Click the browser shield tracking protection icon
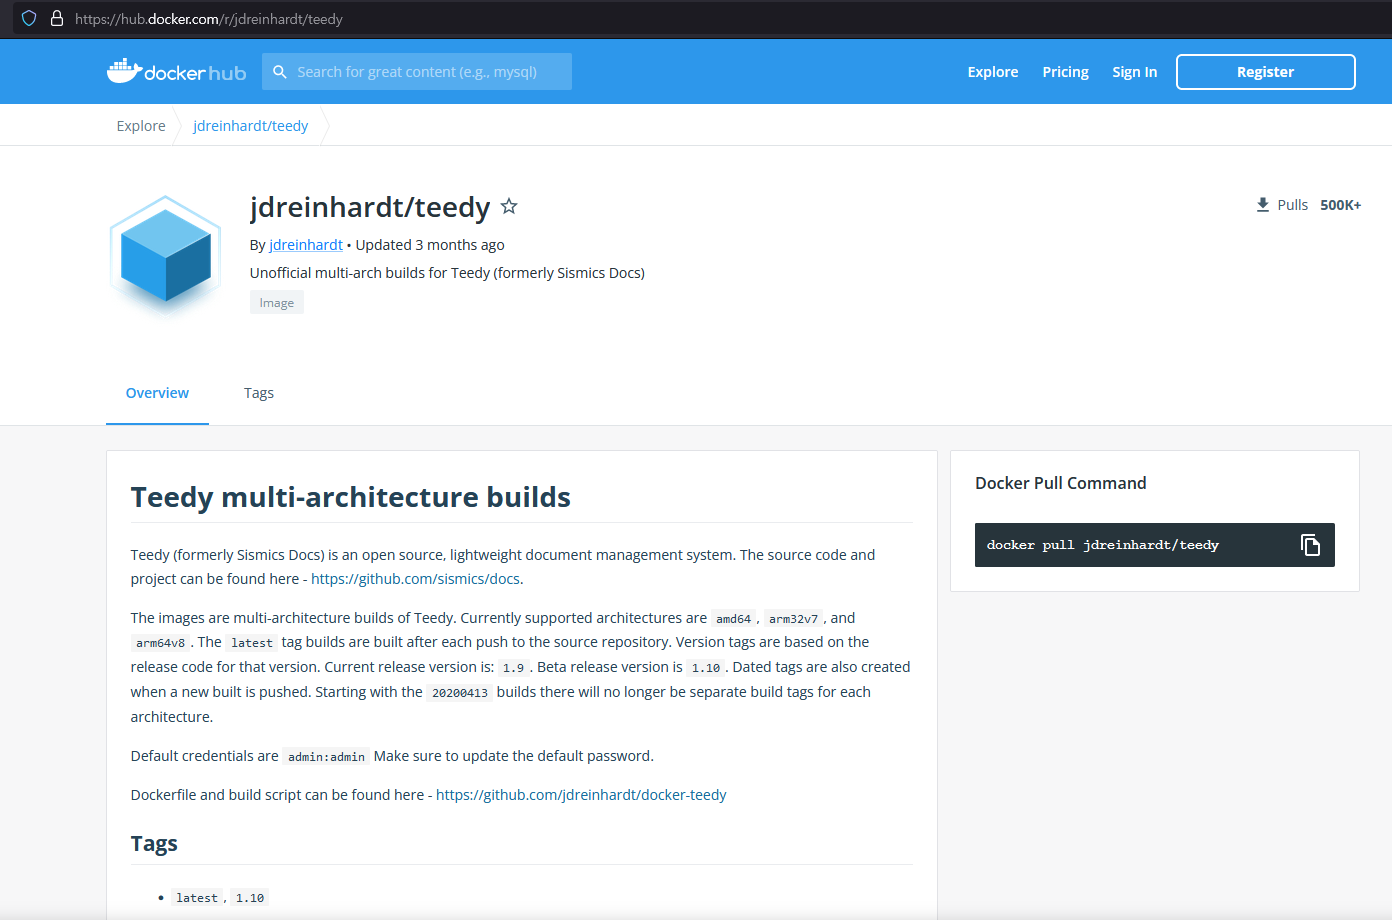Viewport: 1392px width, 920px height. pos(29,18)
